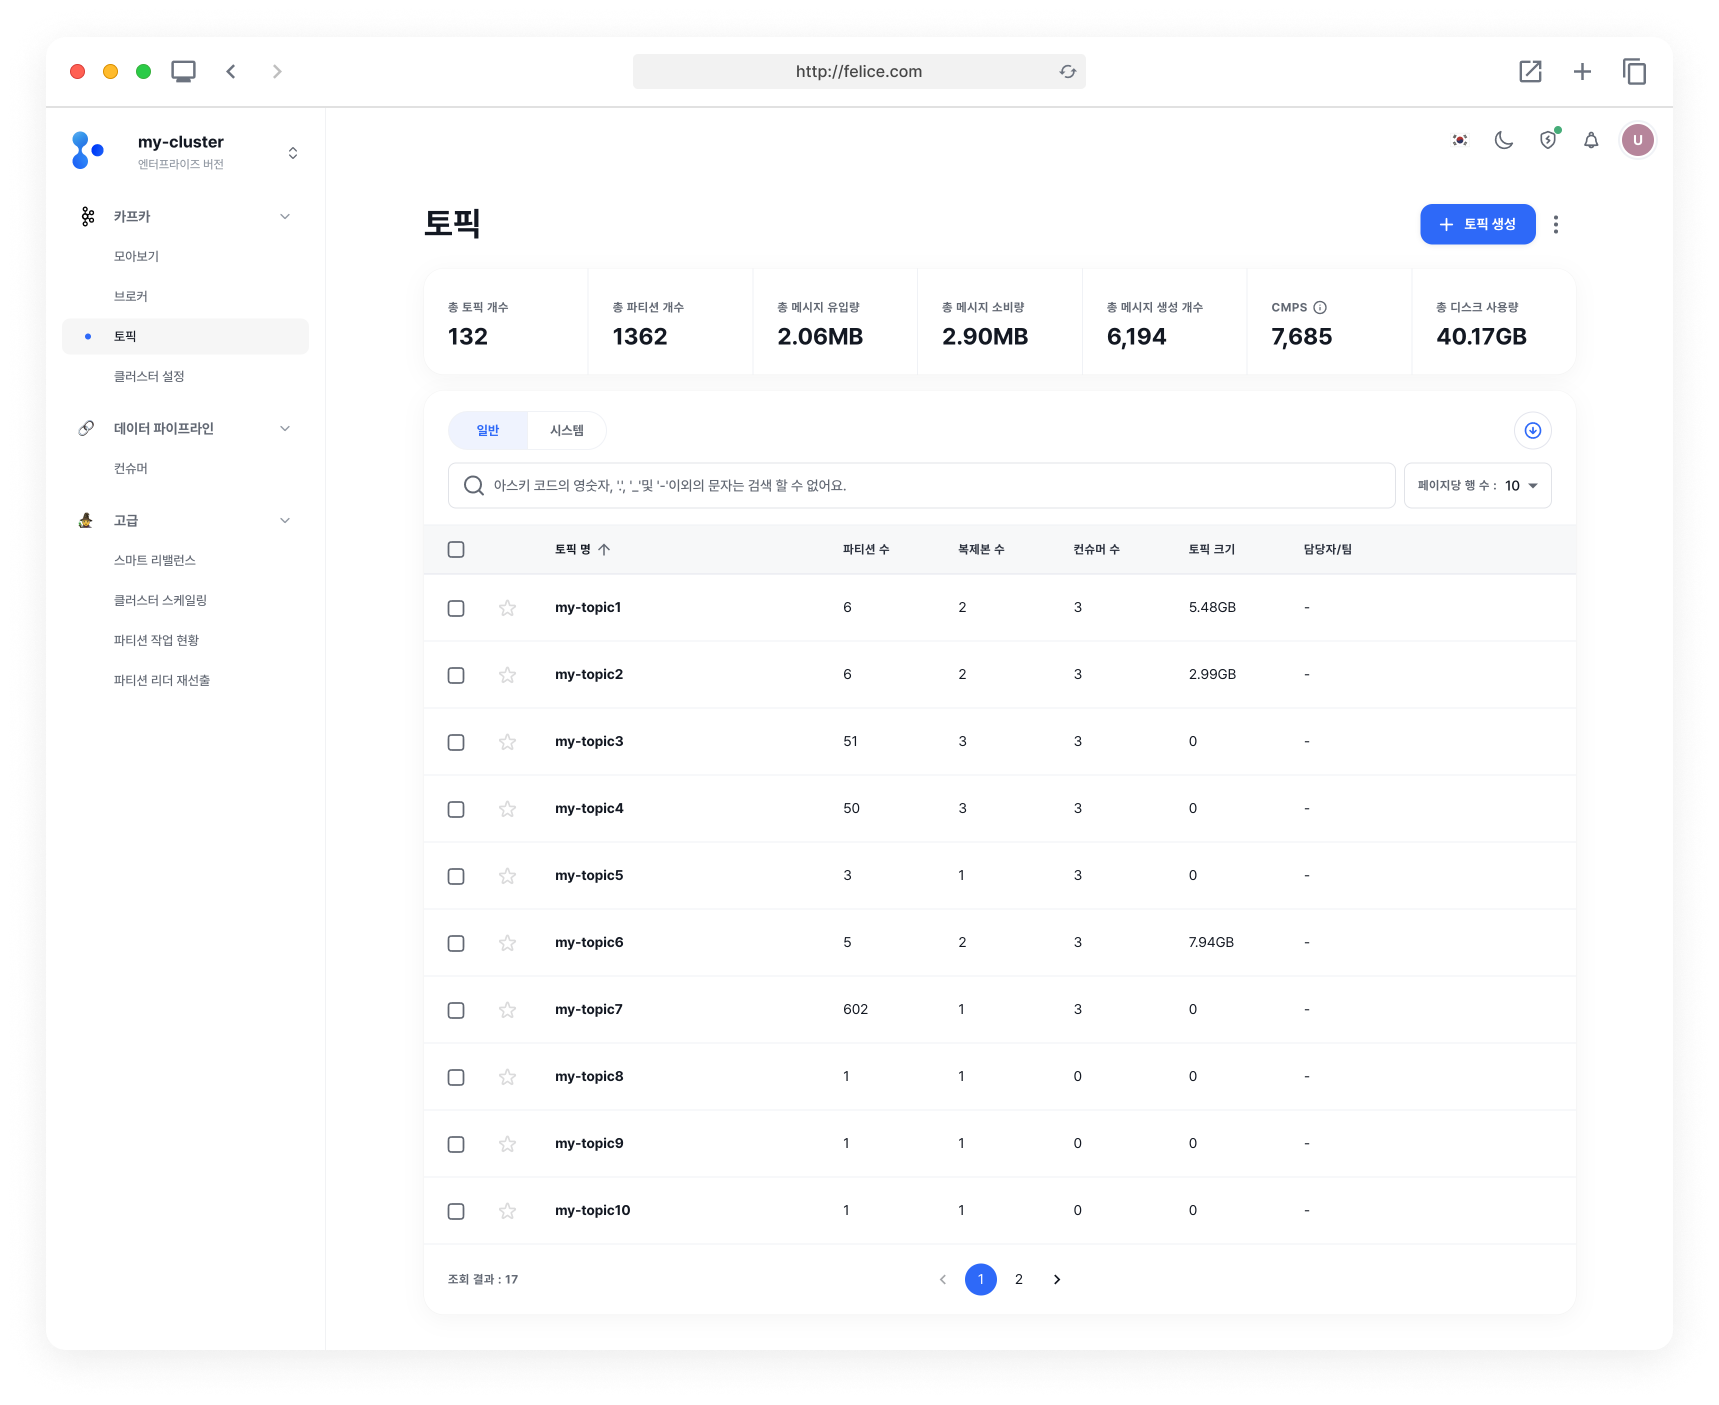Open the my-topic1 topic link

click(588, 607)
